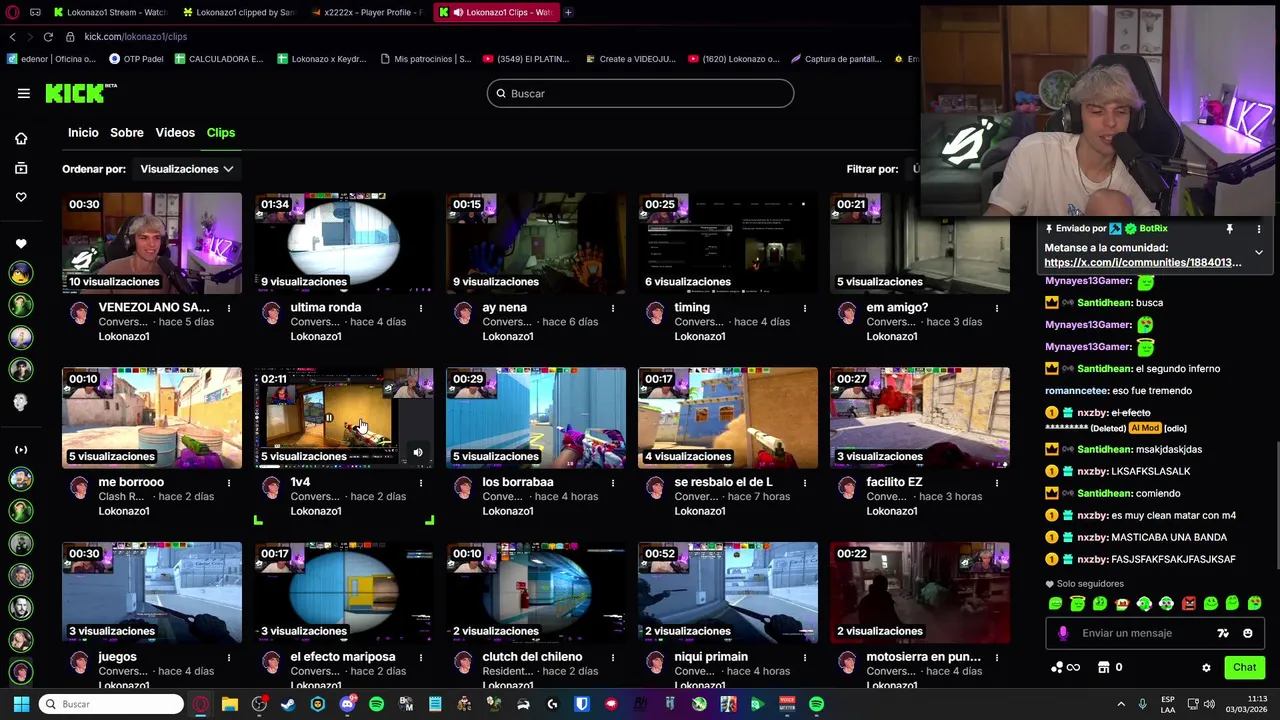Switch to the Videos tab
Screen dimensions: 1280x720
pyautogui.click(x=175, y=132)
